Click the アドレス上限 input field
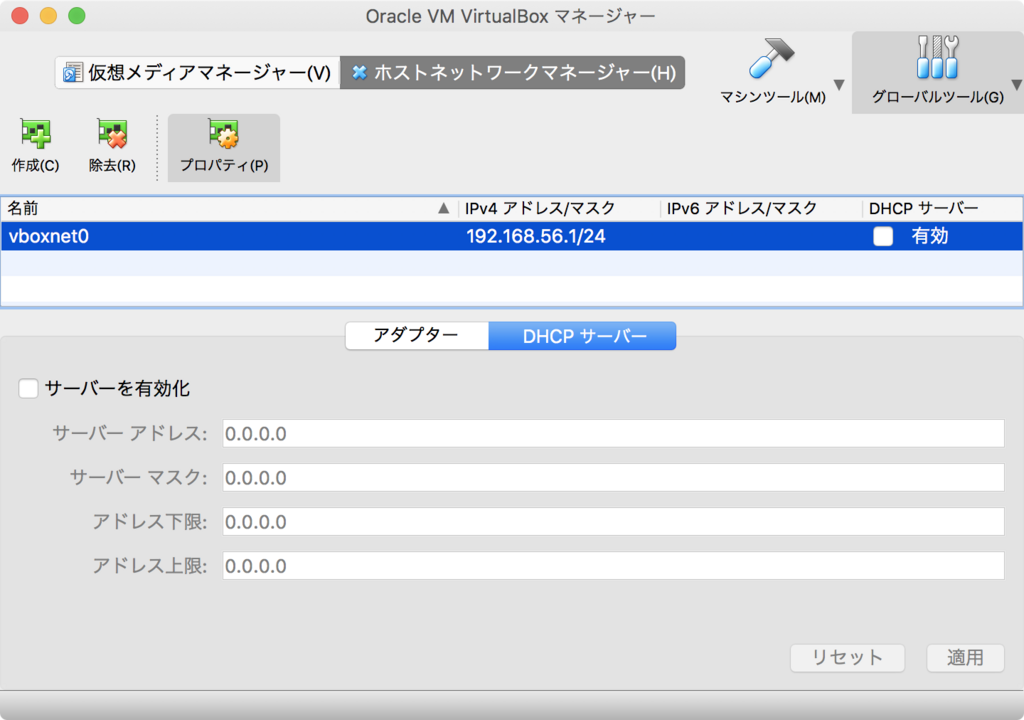The height and width of the screenshot is (720, 1024). tap(613, 566)
